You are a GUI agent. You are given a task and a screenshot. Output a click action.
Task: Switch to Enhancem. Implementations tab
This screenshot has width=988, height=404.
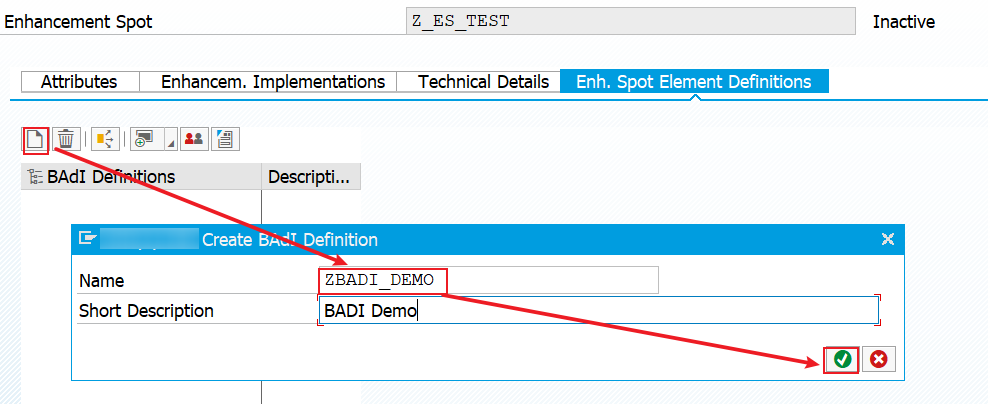click(x=273, y=82)
